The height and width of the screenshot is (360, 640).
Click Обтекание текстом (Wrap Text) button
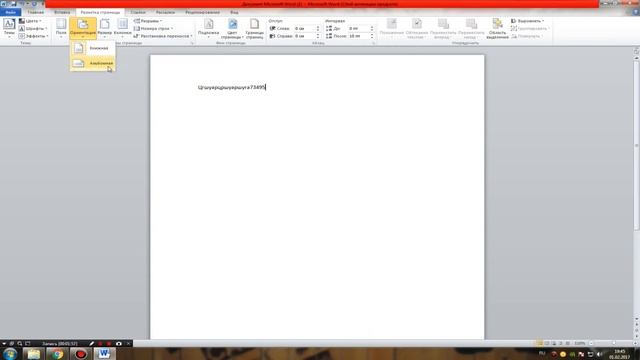[x=417, y=29]
